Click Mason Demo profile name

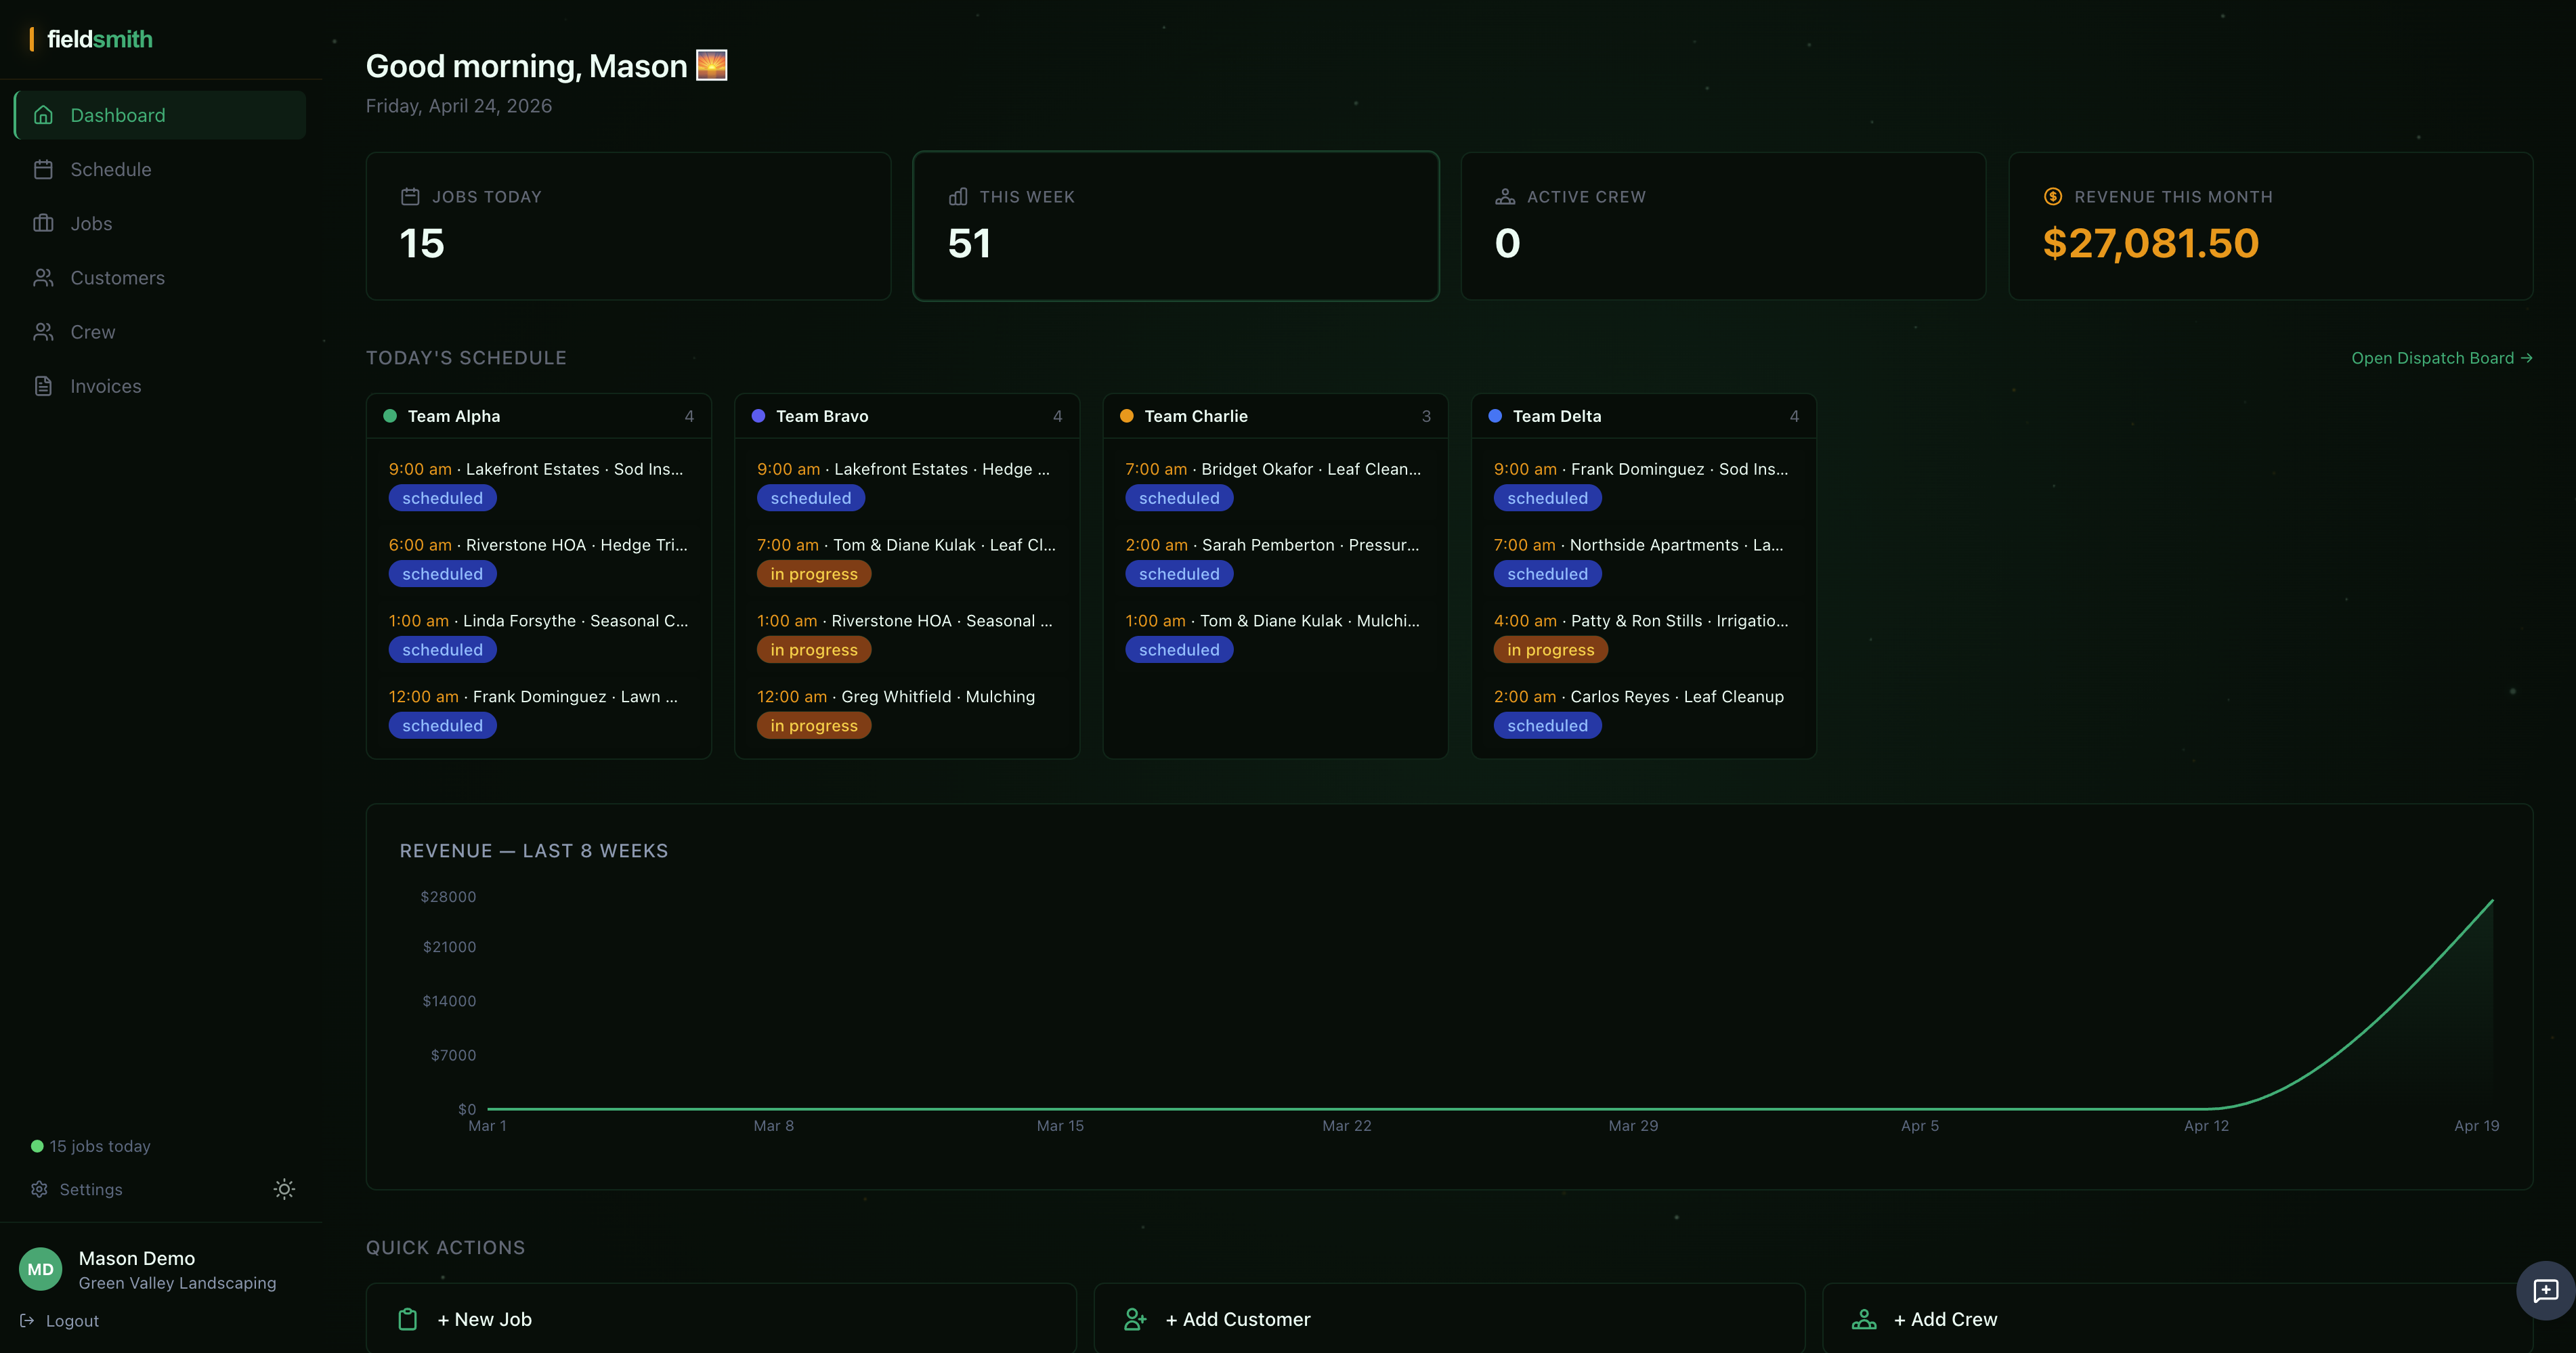[137, 1258]
